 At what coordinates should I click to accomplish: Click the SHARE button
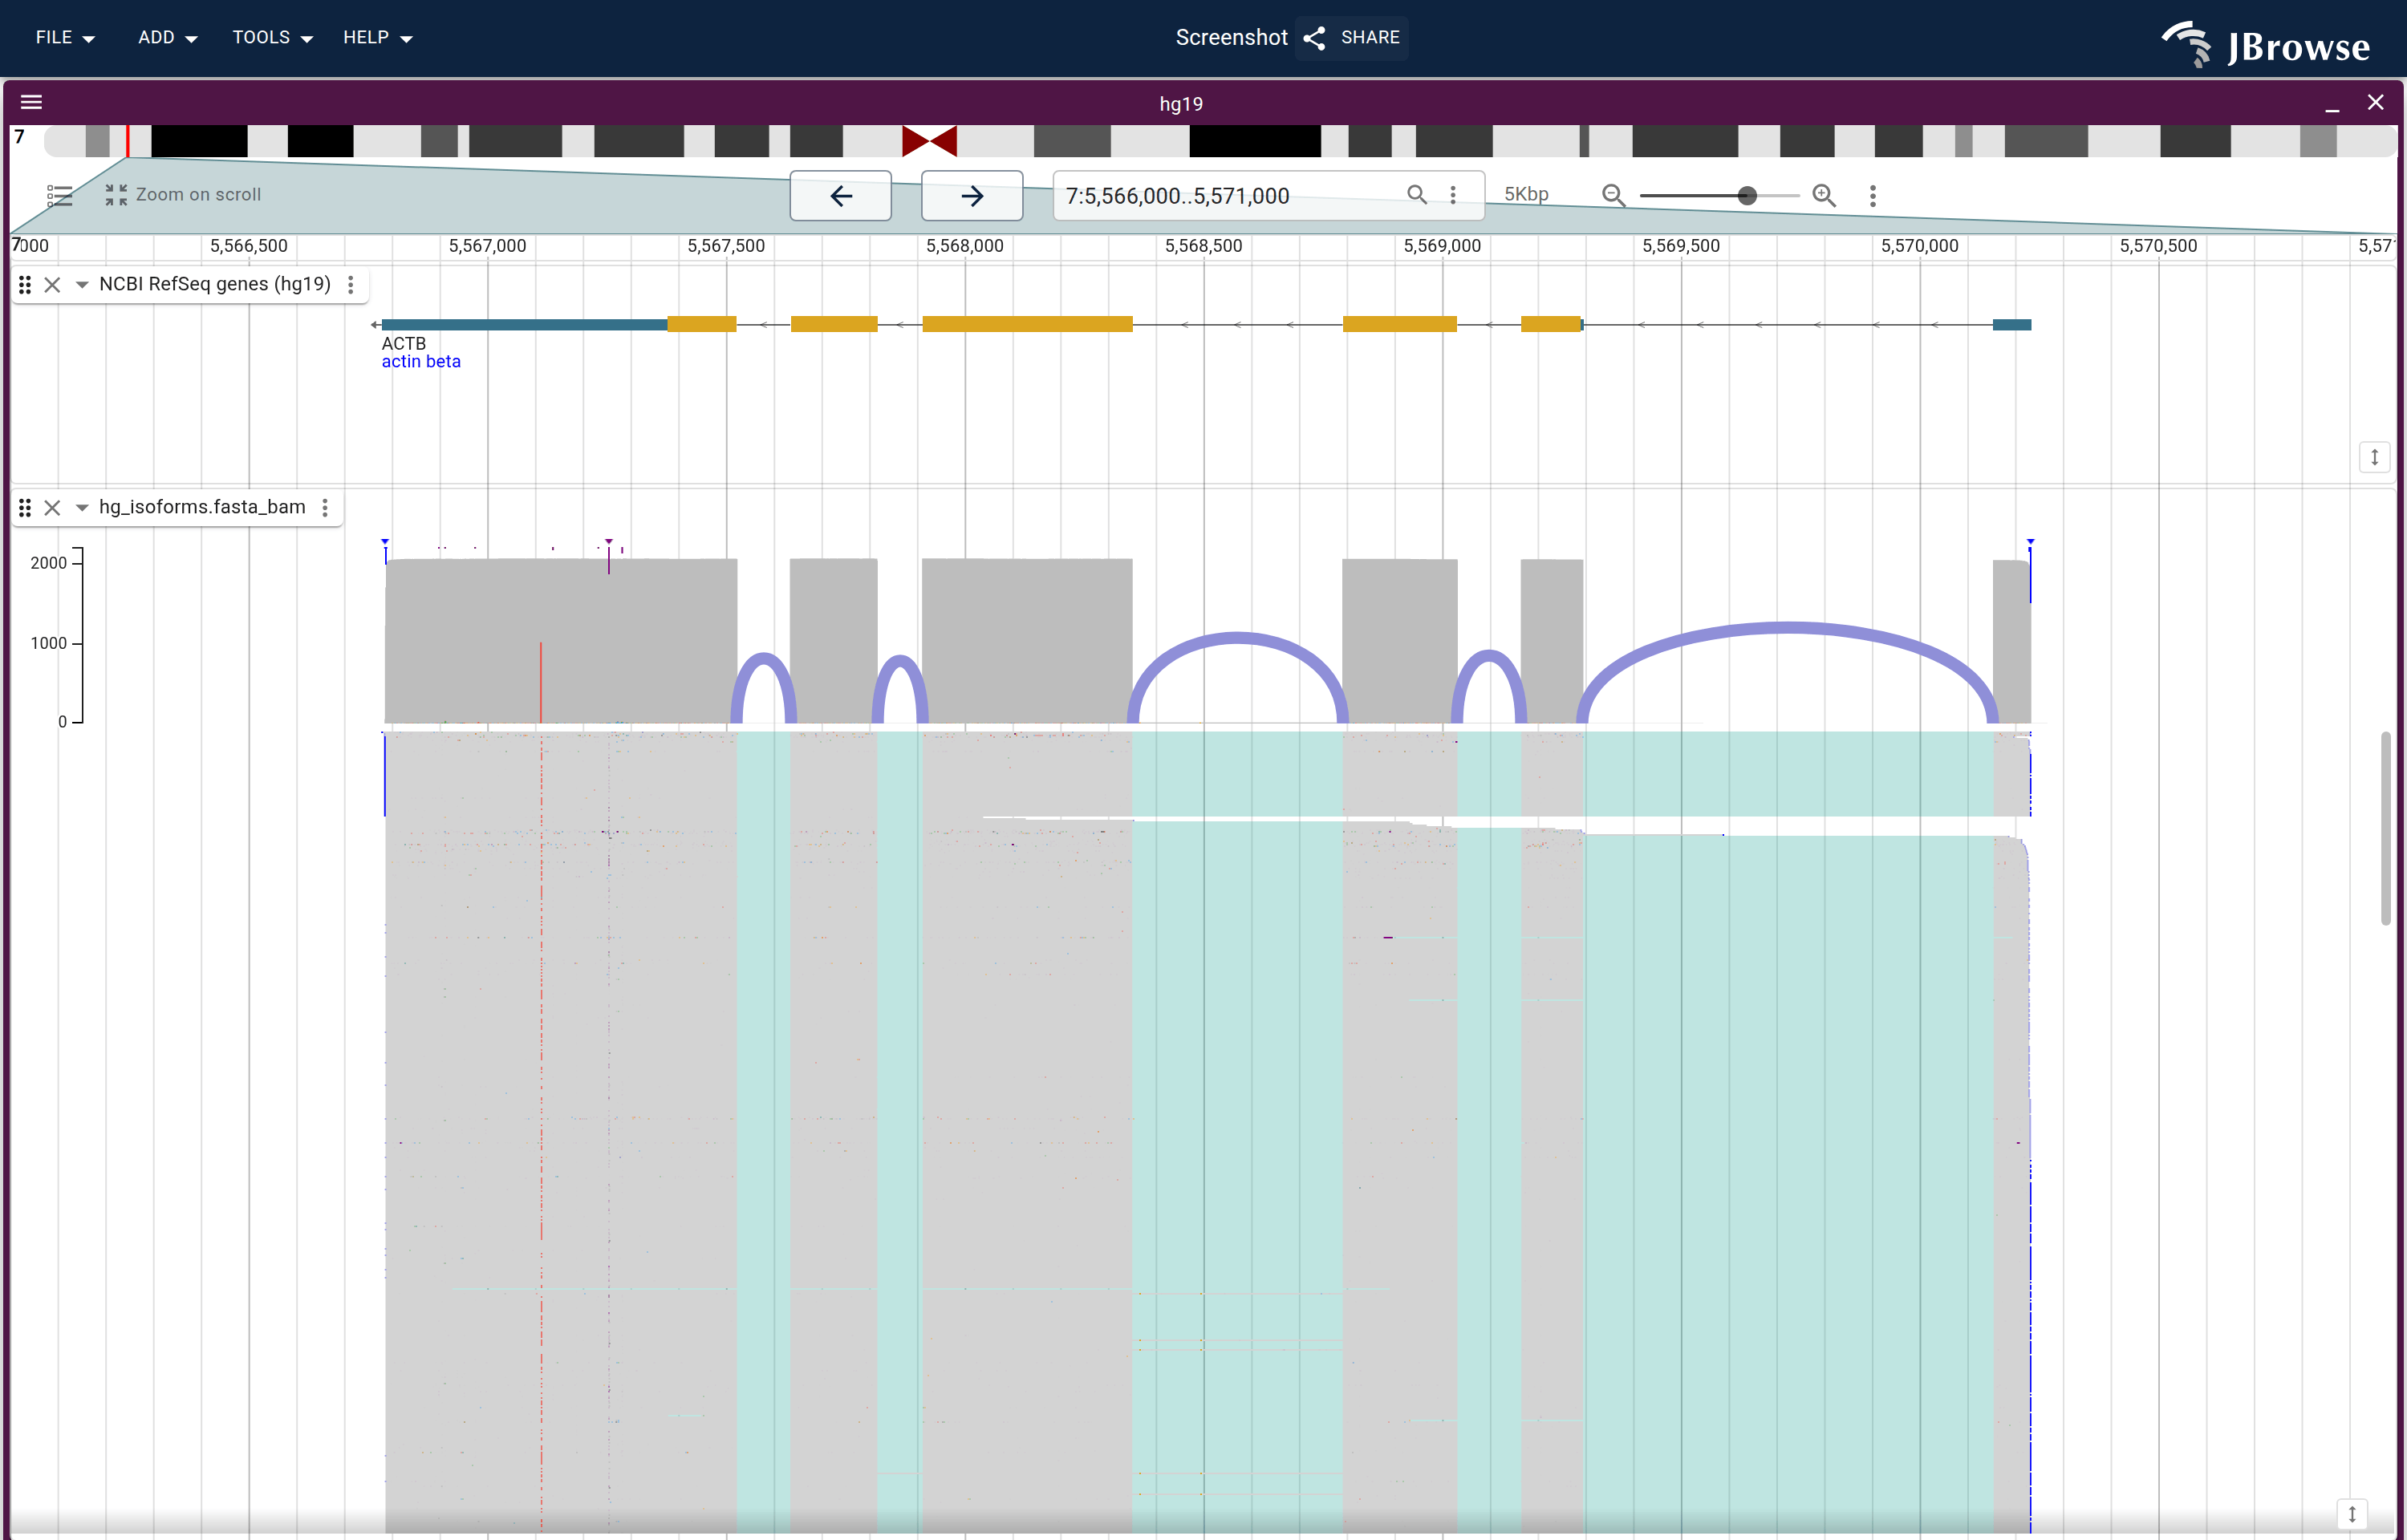point(1352,38)
